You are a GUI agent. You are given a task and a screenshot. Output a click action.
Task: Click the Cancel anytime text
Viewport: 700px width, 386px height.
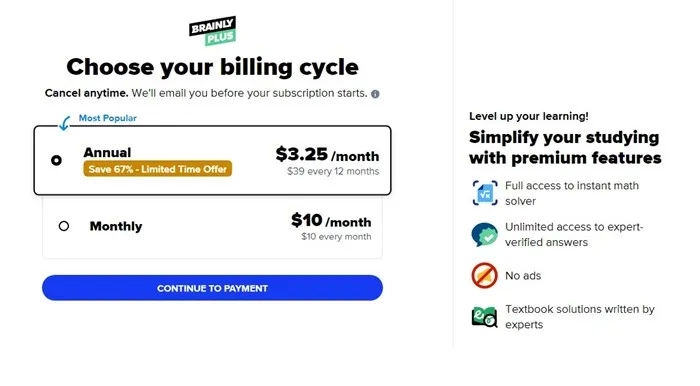[x=86, y=93]
